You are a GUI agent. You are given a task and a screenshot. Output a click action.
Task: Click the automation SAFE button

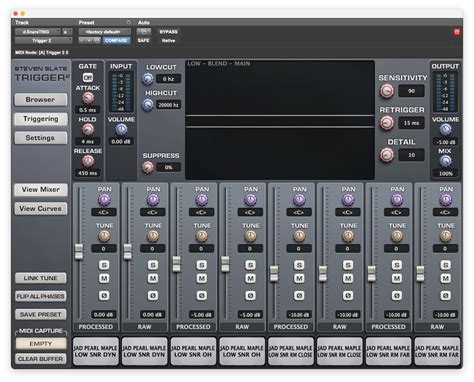(144, 41)
